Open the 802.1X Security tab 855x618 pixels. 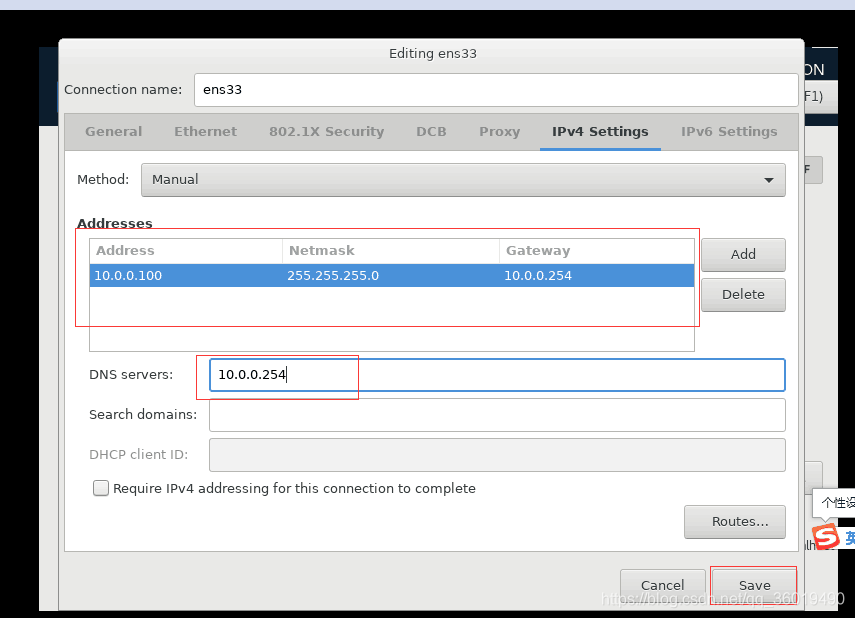coord(327,132)
